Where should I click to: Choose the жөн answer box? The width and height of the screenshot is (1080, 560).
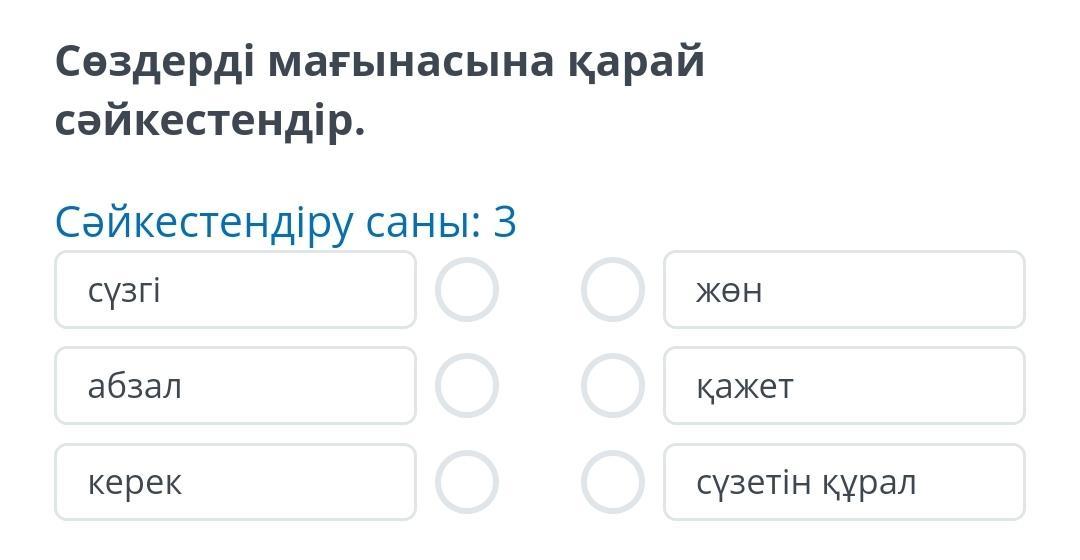[844, 290]
